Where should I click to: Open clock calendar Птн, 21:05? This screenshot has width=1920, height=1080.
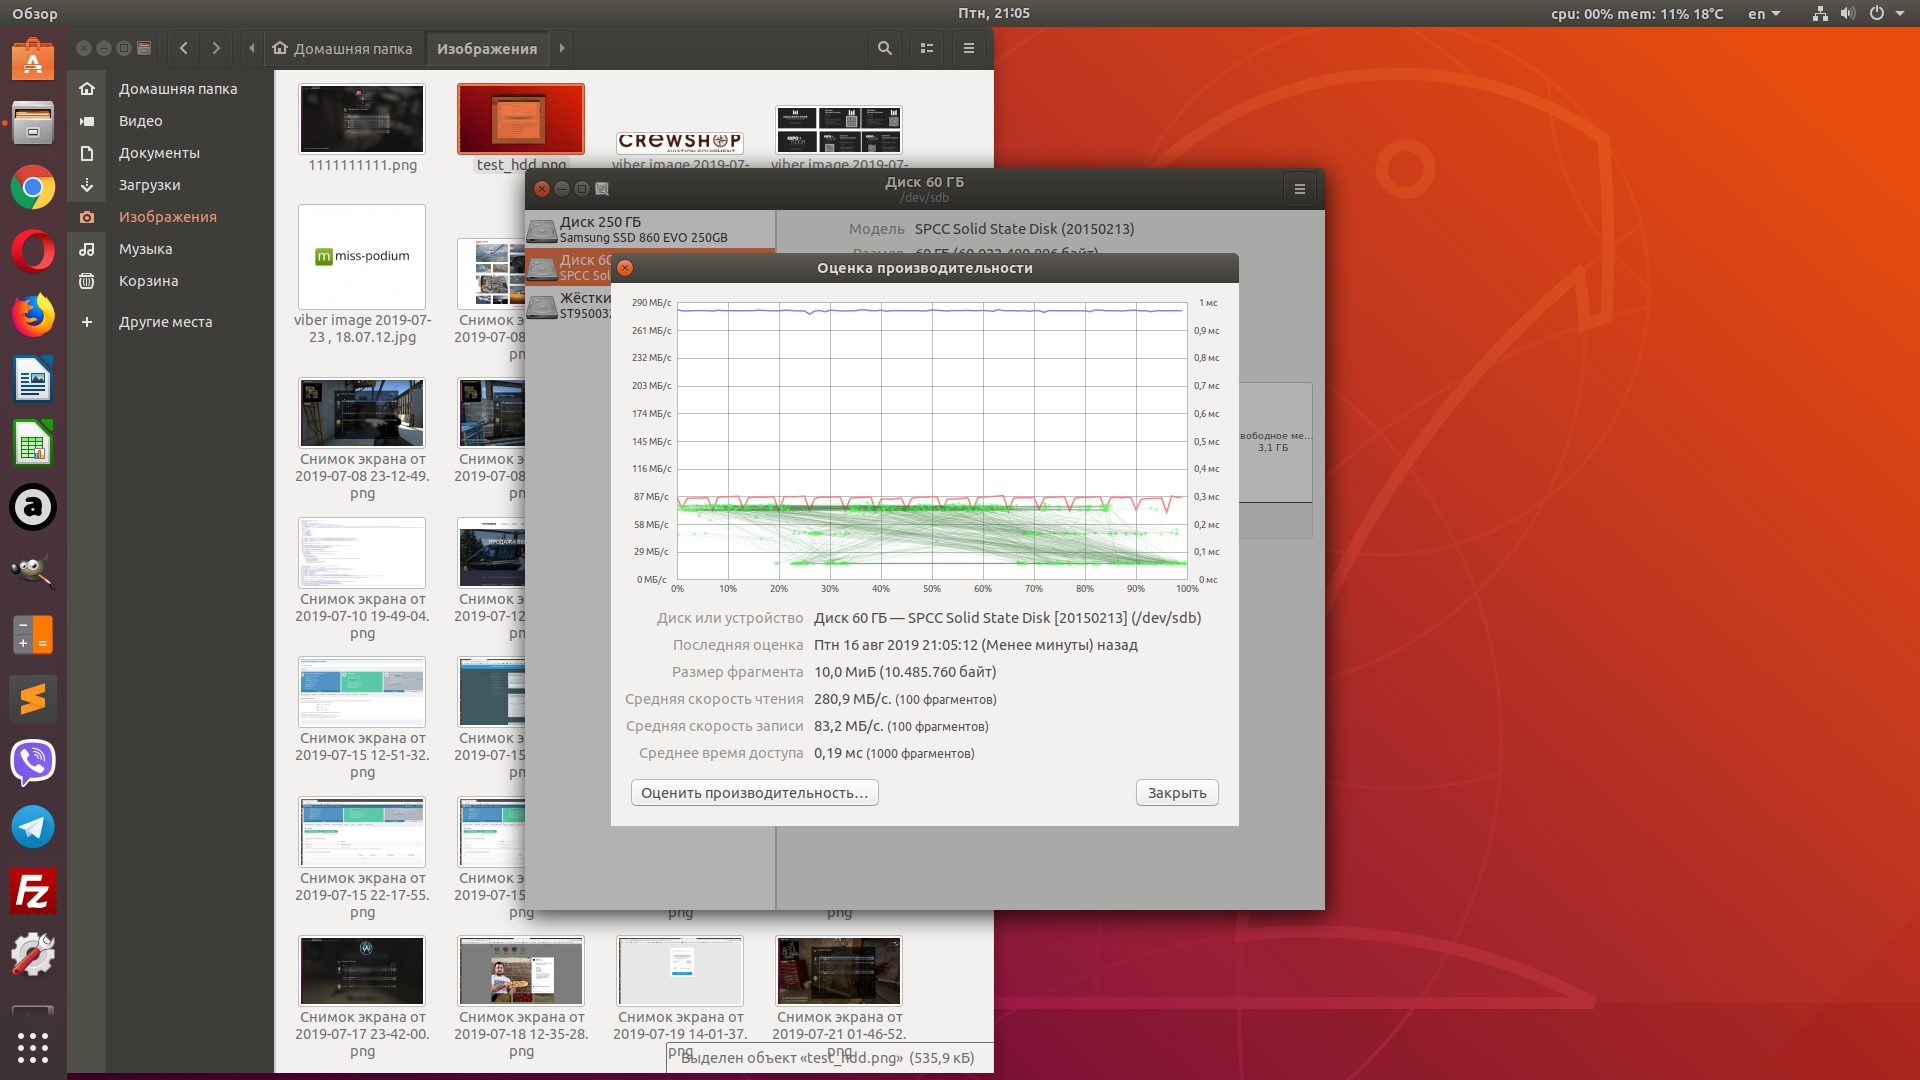point(993,14)
